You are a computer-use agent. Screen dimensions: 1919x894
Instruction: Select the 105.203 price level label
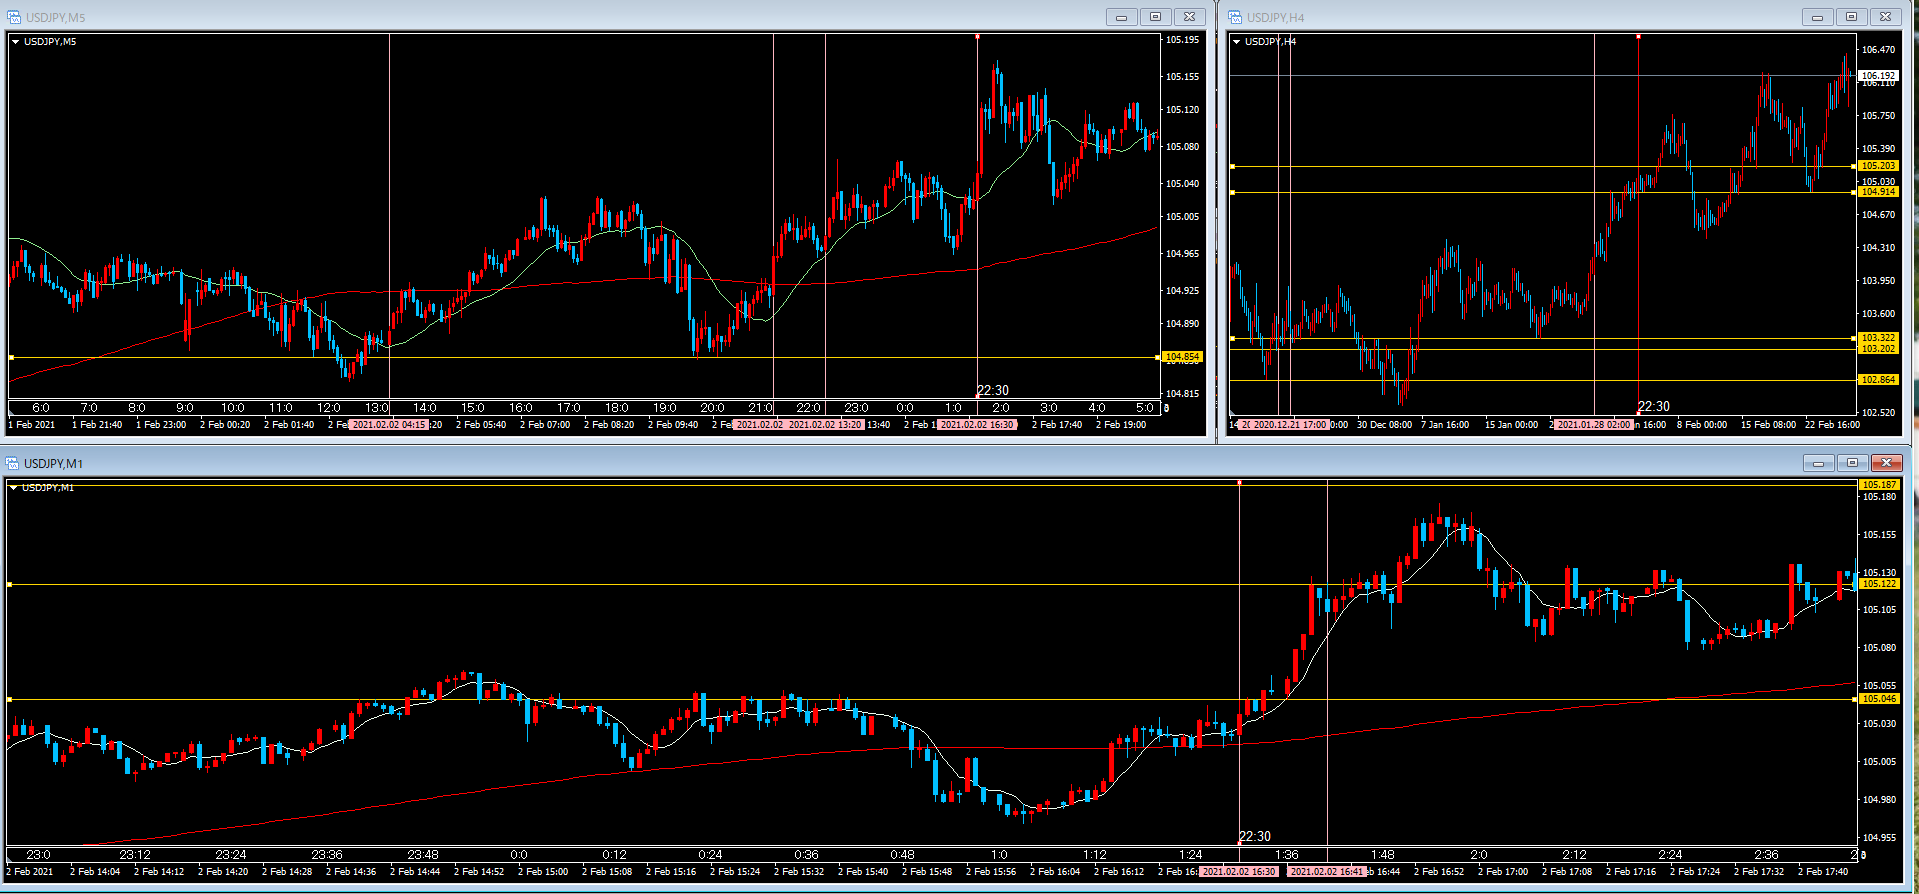pos(1877,166)
